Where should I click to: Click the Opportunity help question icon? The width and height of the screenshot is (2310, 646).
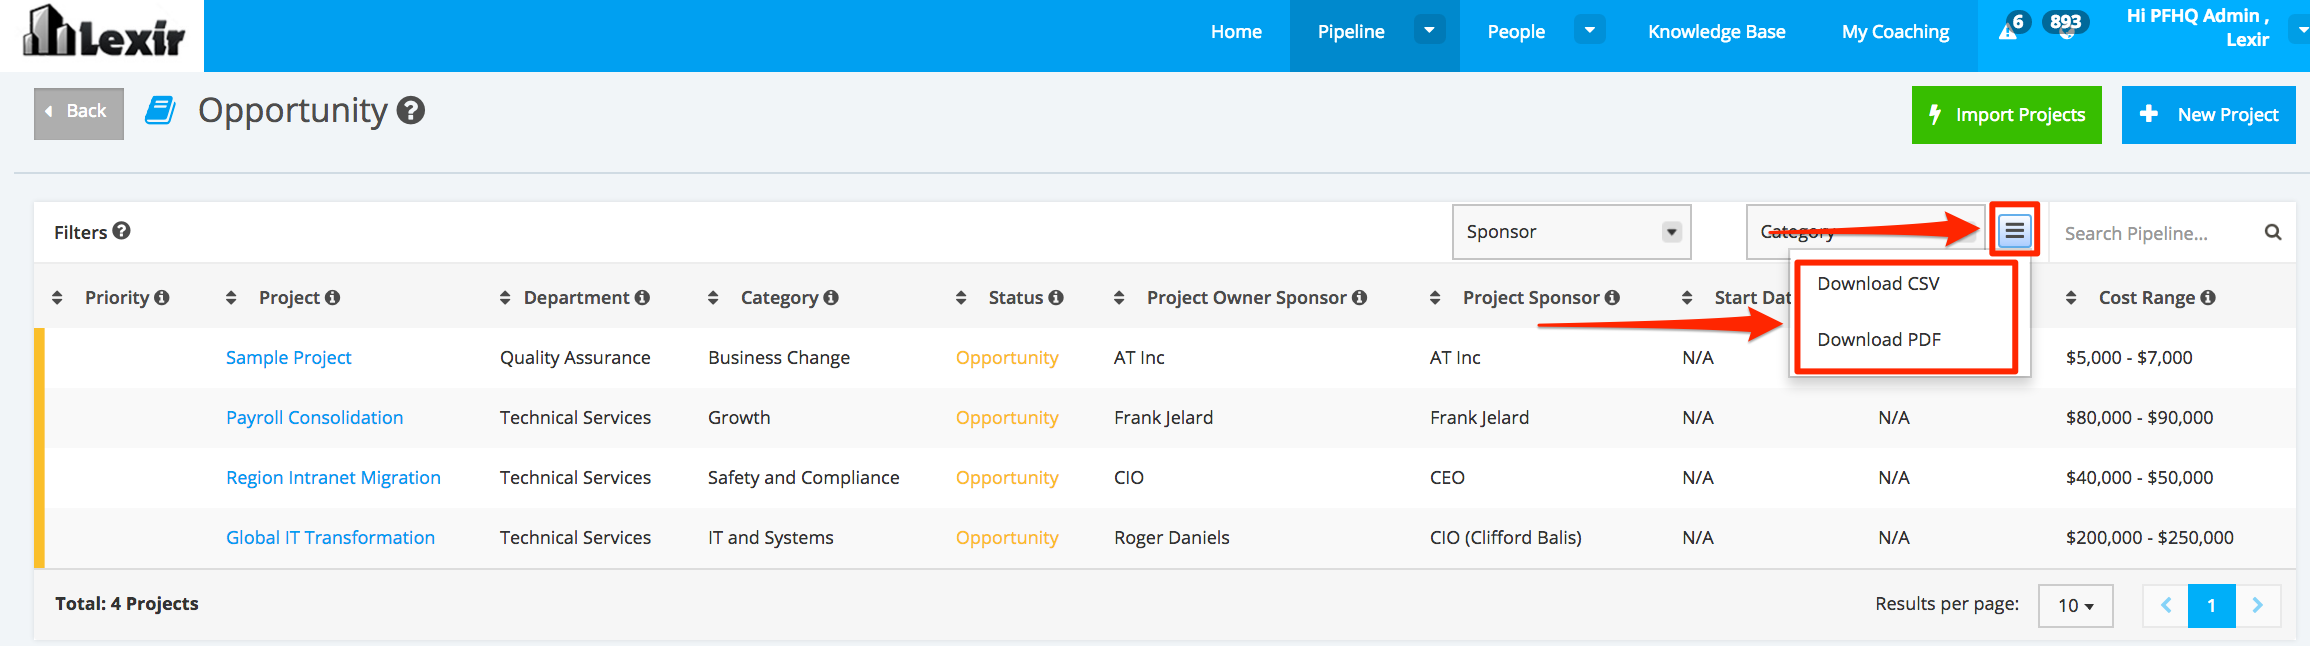pyautogui.click(x=411, y=110)
